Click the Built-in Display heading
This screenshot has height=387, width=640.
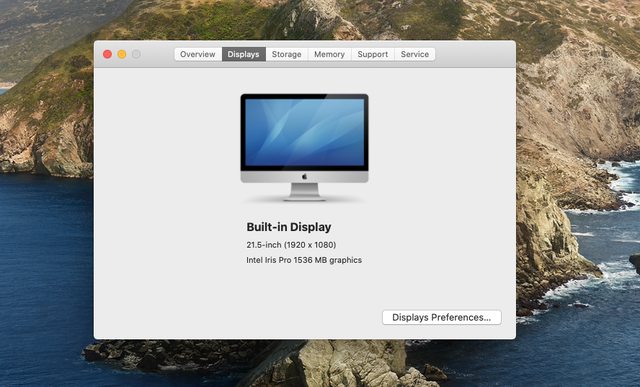289,227
